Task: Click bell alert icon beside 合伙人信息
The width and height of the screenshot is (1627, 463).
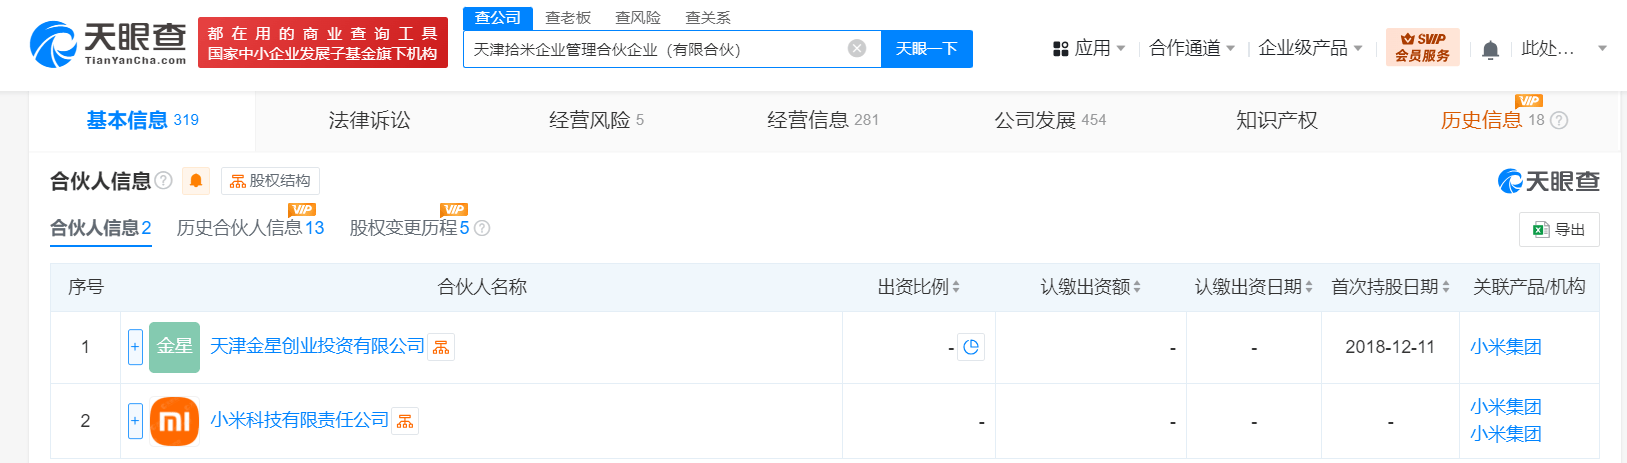Action: [x=196, y=181]
